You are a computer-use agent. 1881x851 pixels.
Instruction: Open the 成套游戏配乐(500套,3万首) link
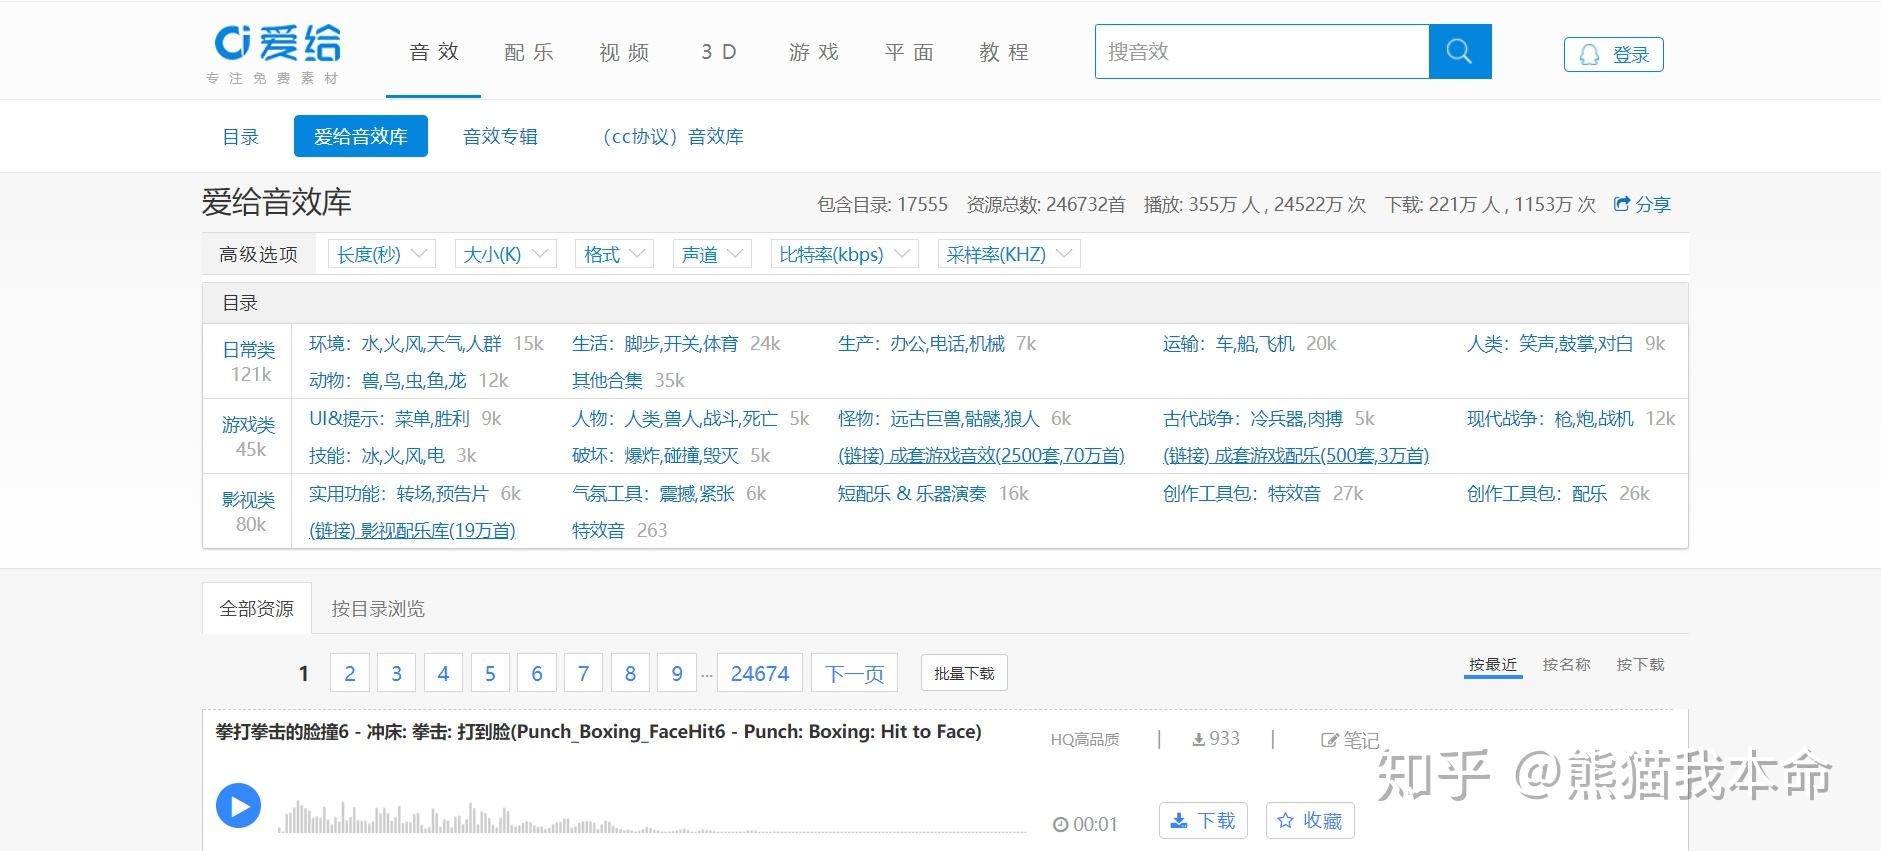tap(1296, 456)
